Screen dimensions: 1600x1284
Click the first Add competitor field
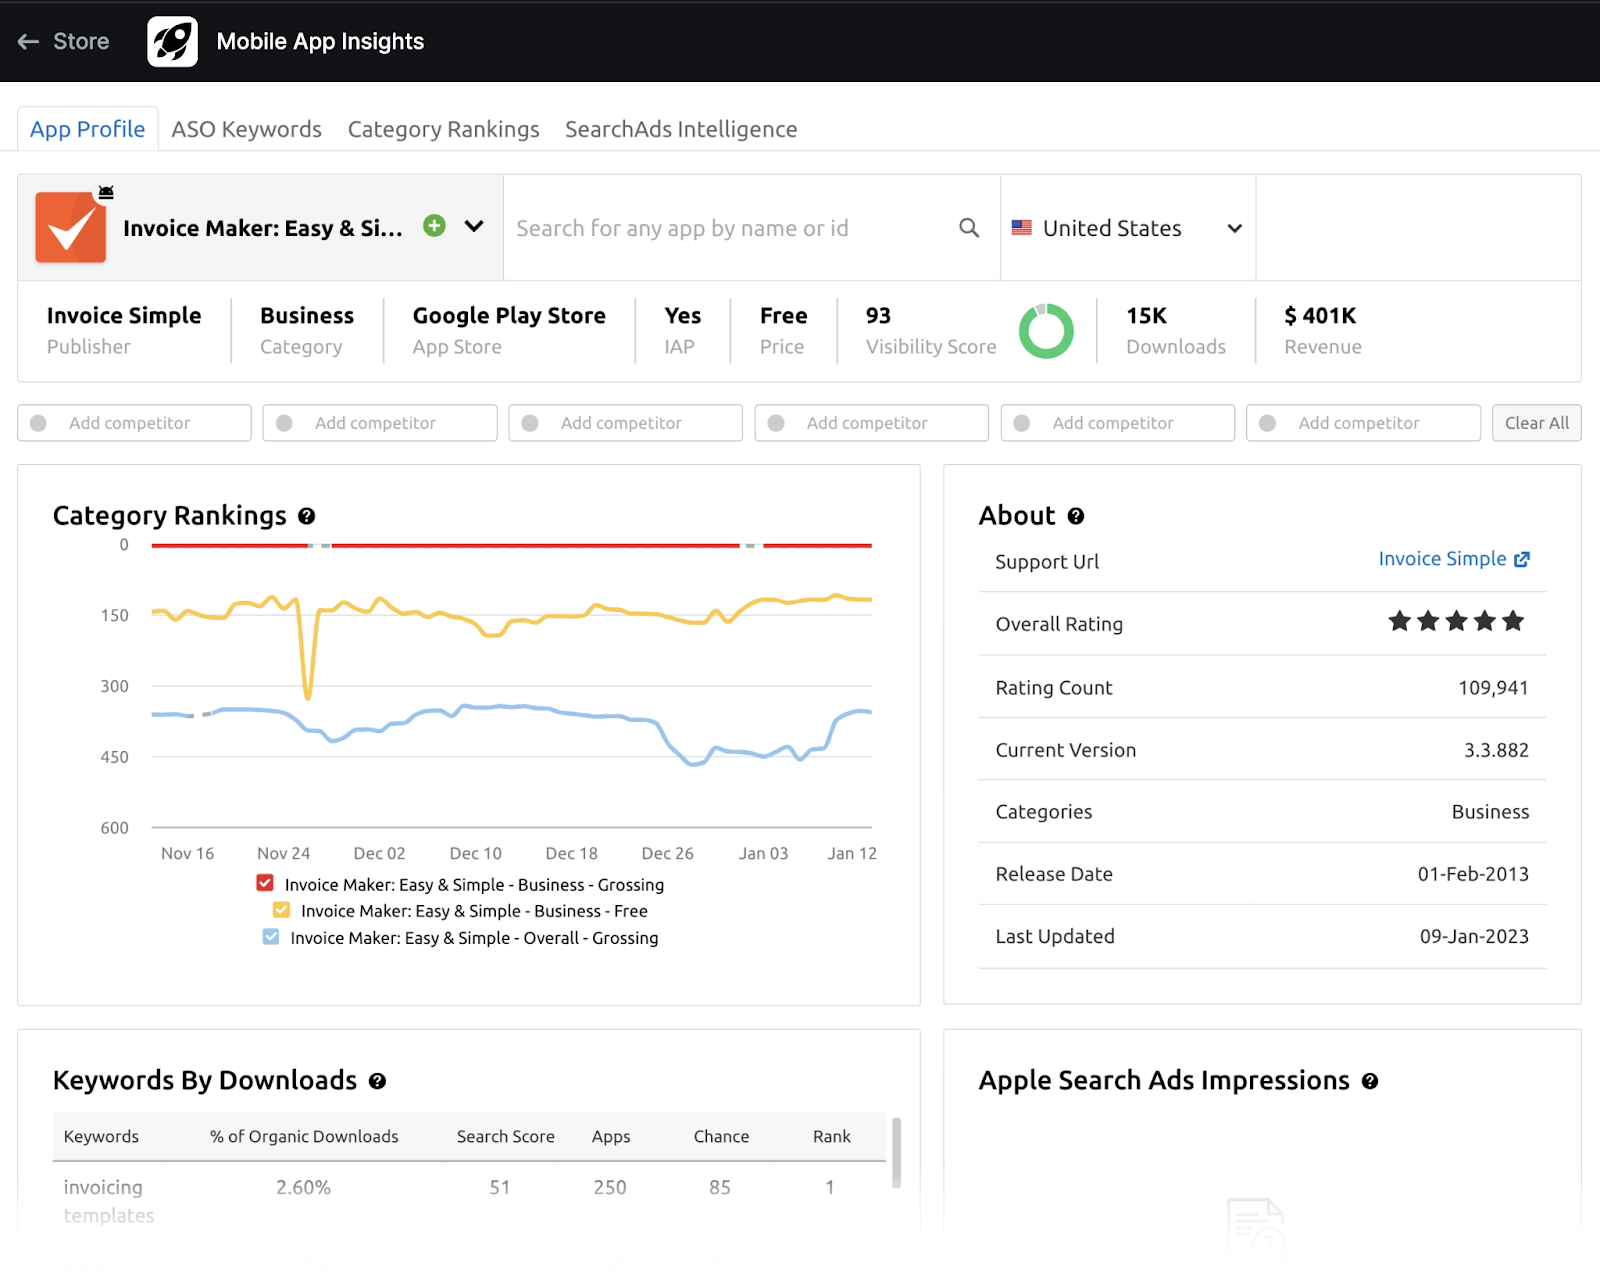[x=134, y=422]
